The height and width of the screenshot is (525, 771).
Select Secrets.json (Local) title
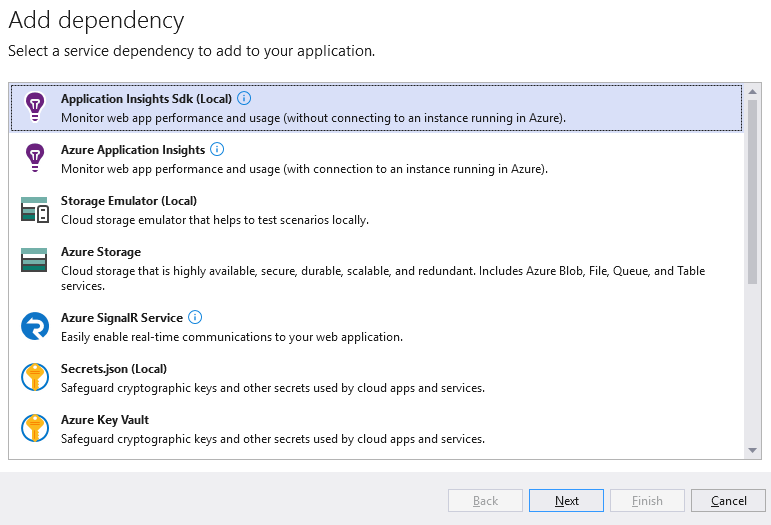114,369
